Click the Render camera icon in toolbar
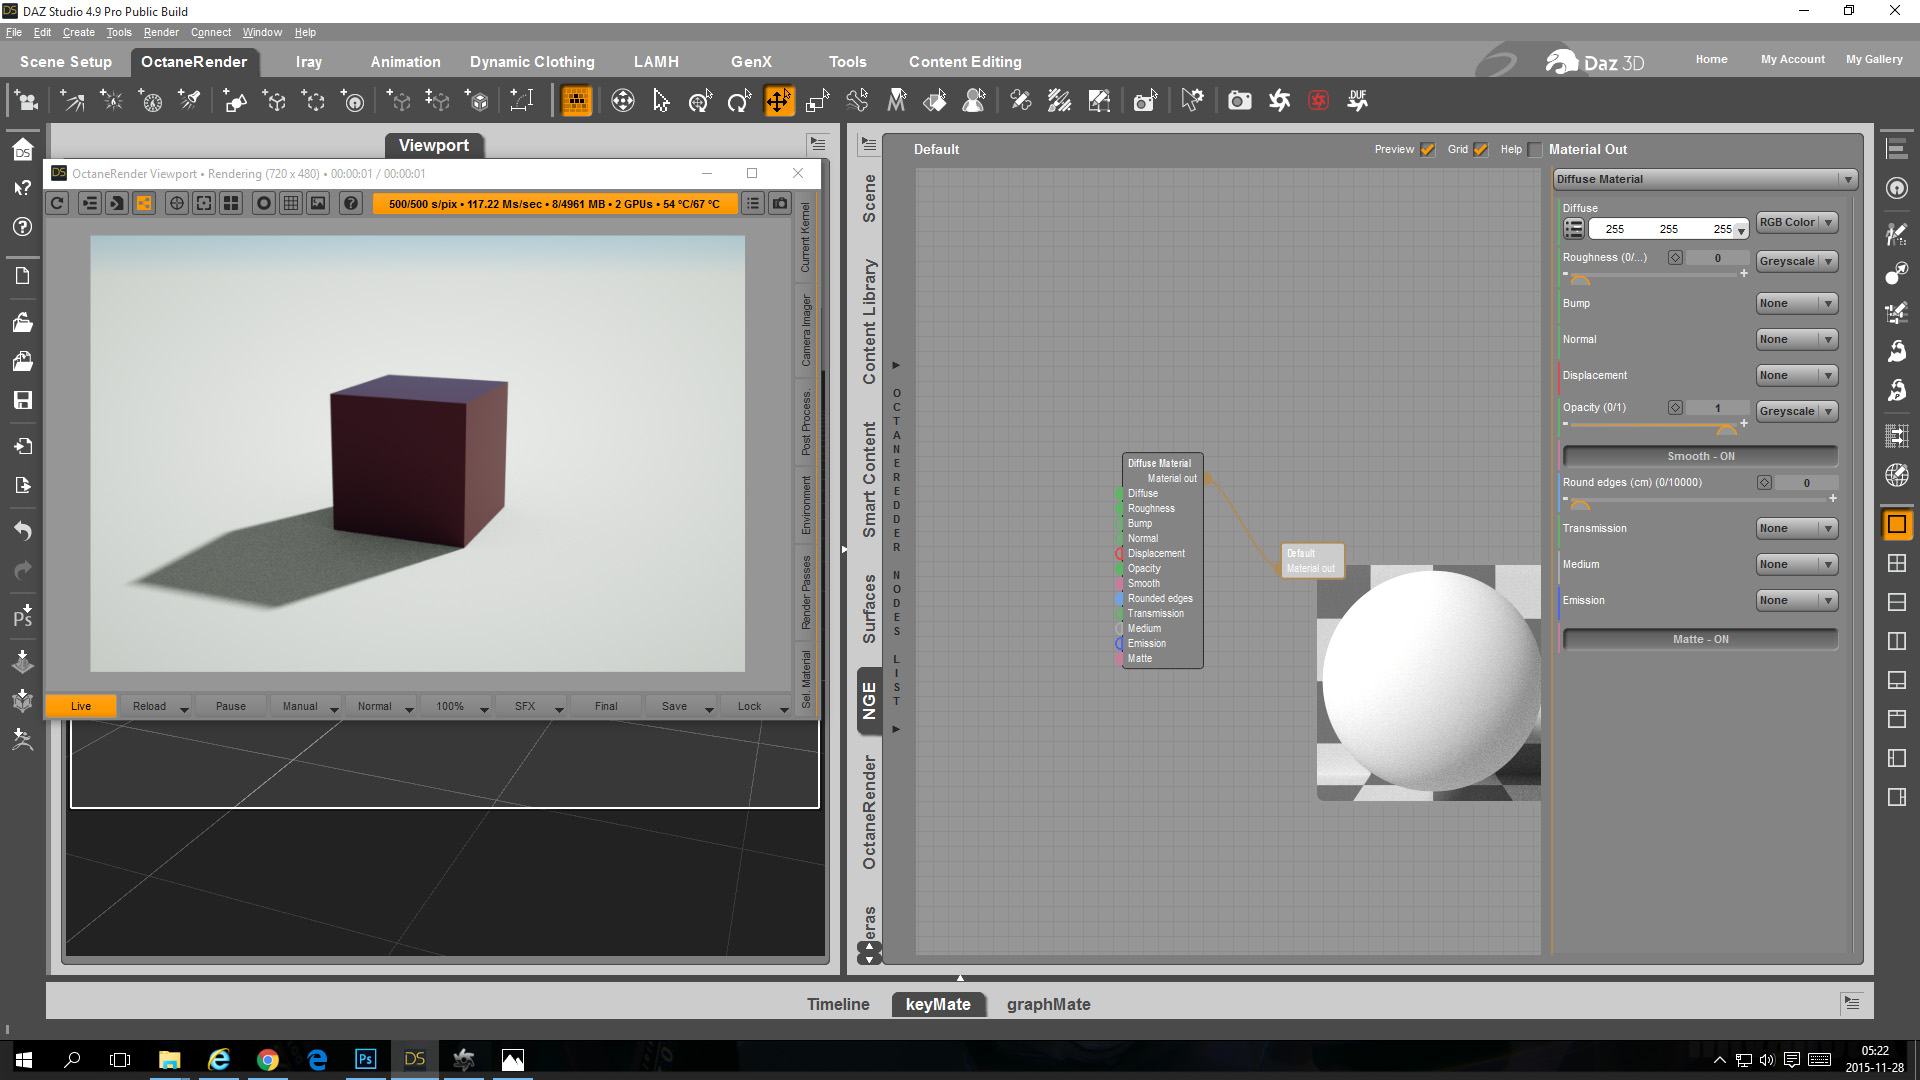This screenshot has width=1920, height=1080. coord(1239,101)
